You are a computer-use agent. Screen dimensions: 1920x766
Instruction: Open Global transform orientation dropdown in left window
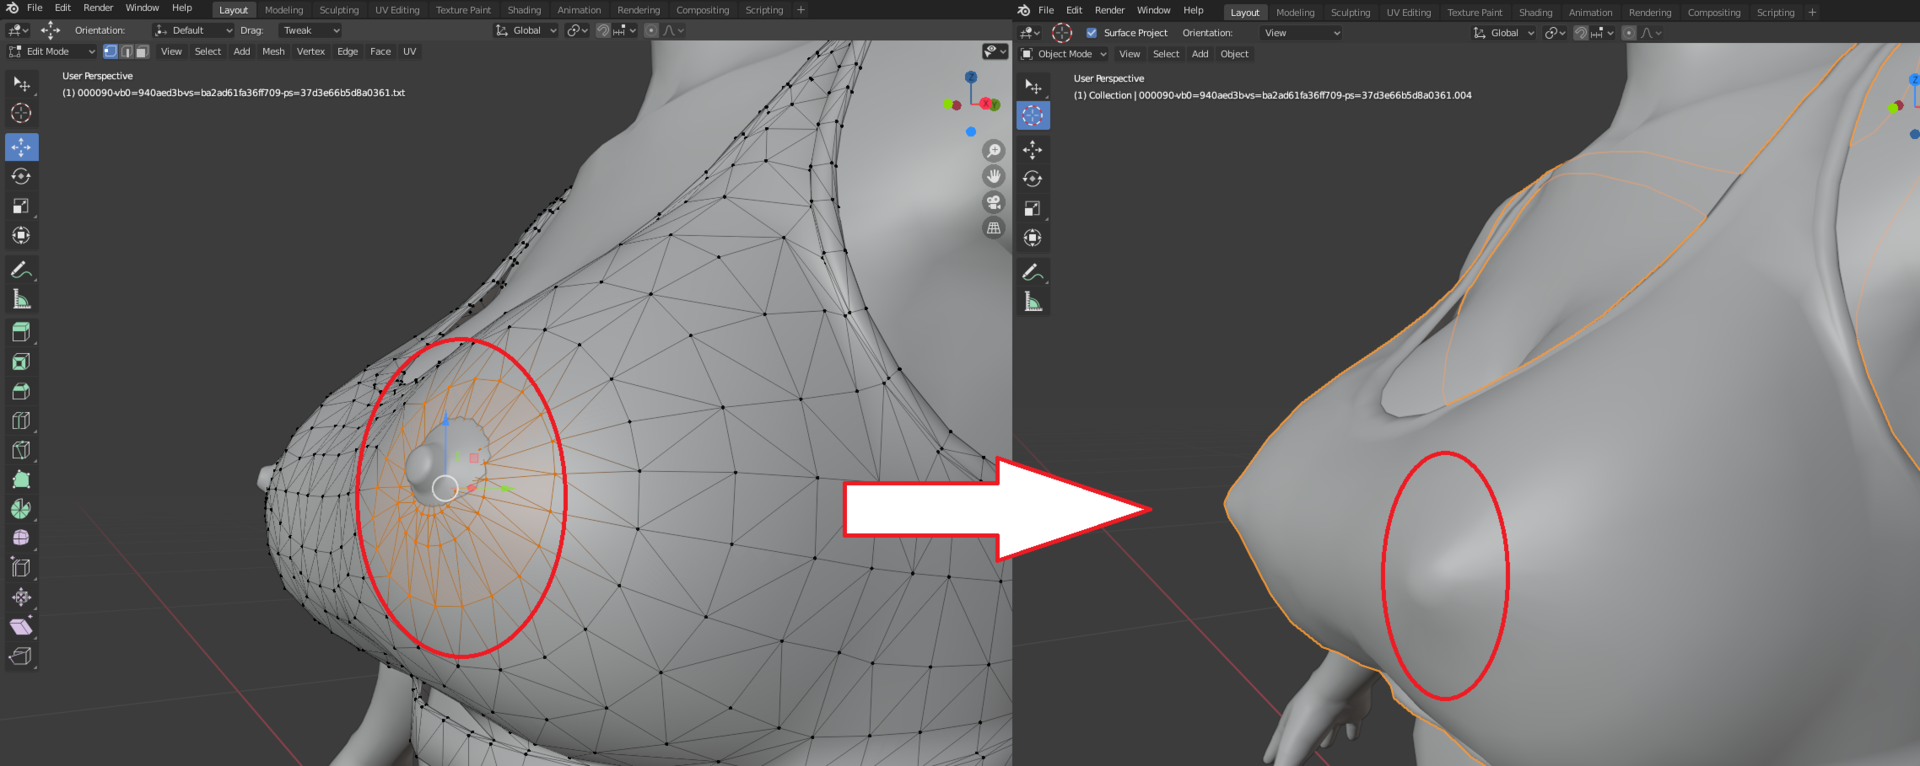point(526,31)
